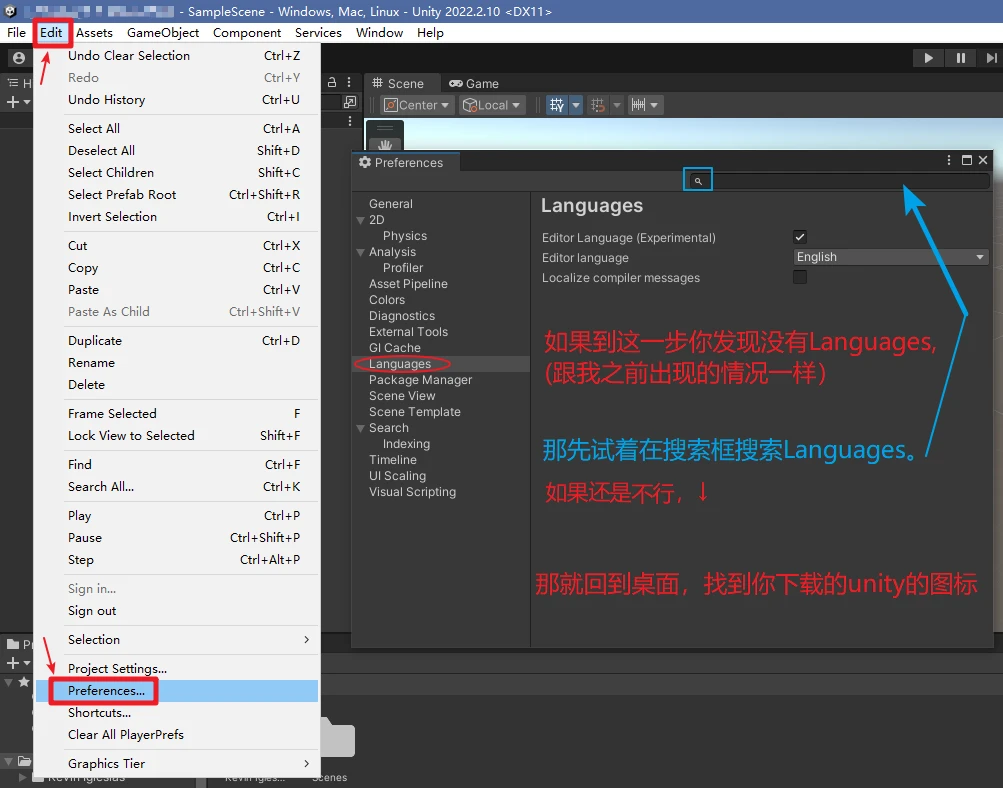Screen dimensions: 1003x788
Task: Click the Preferences tab gear icon
Action: 365,162
